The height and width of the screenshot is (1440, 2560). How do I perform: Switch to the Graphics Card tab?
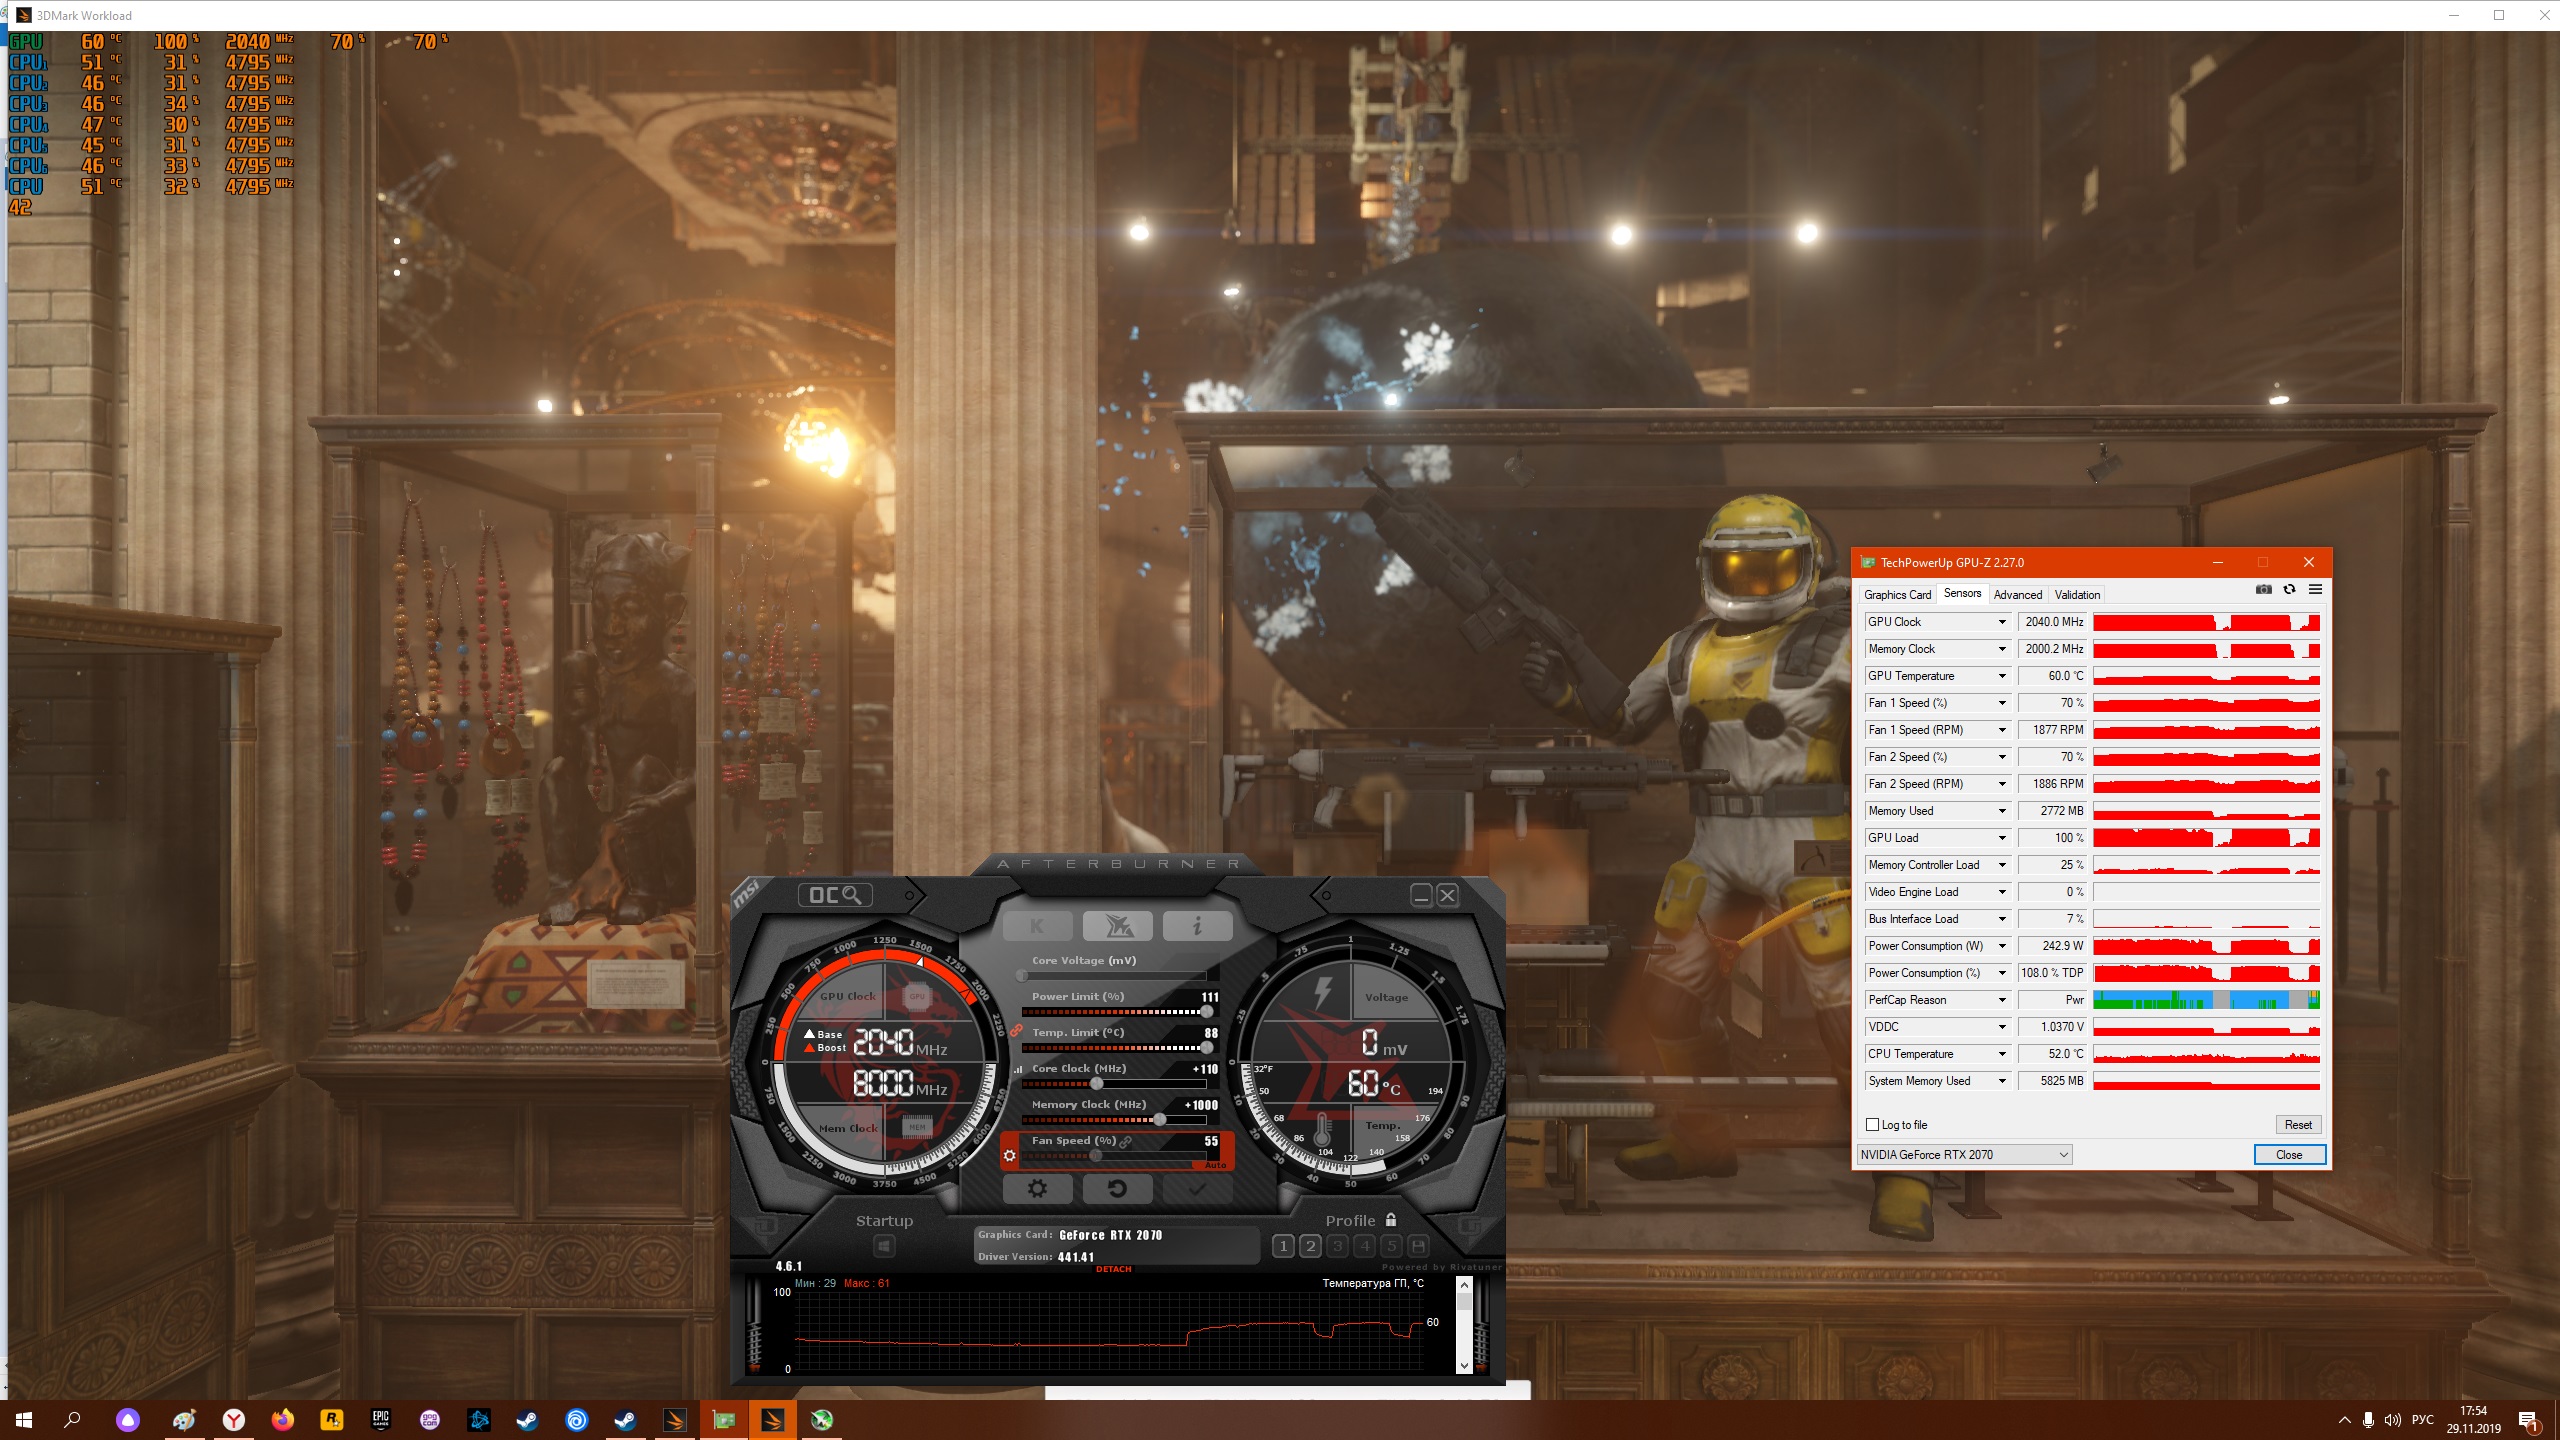1897,595
